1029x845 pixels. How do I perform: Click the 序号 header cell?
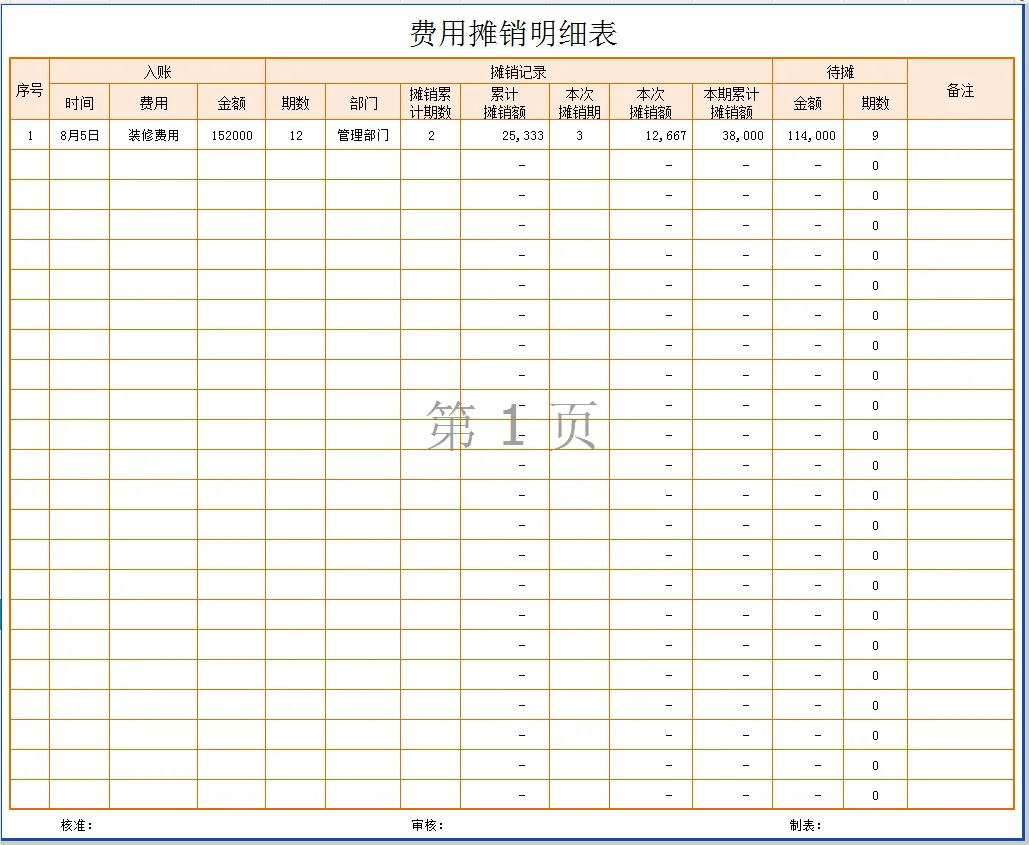[30, 89]
